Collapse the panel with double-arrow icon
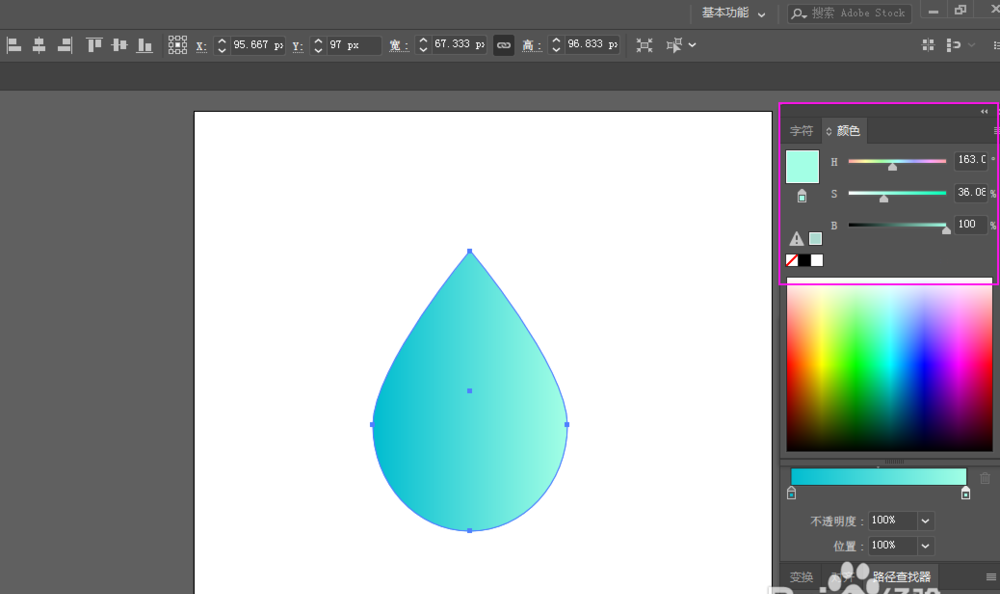This screenshot has width=1000, height=594. point(984,111)
